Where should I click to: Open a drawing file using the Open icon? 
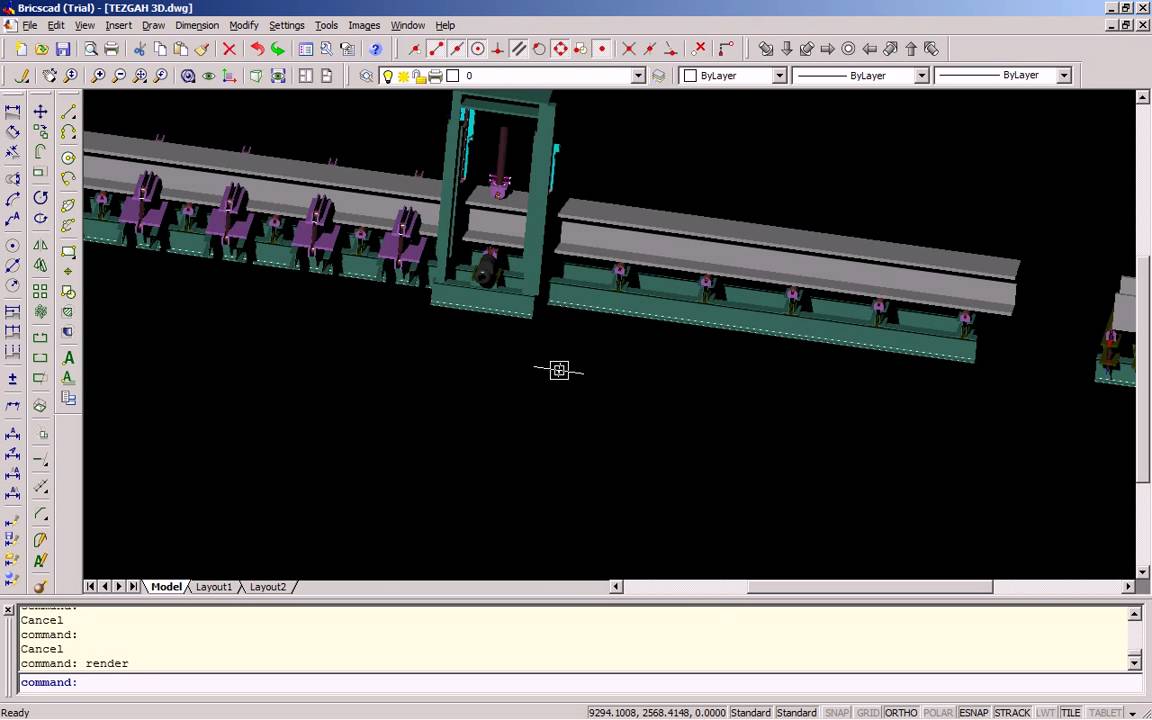click(42, 49)
